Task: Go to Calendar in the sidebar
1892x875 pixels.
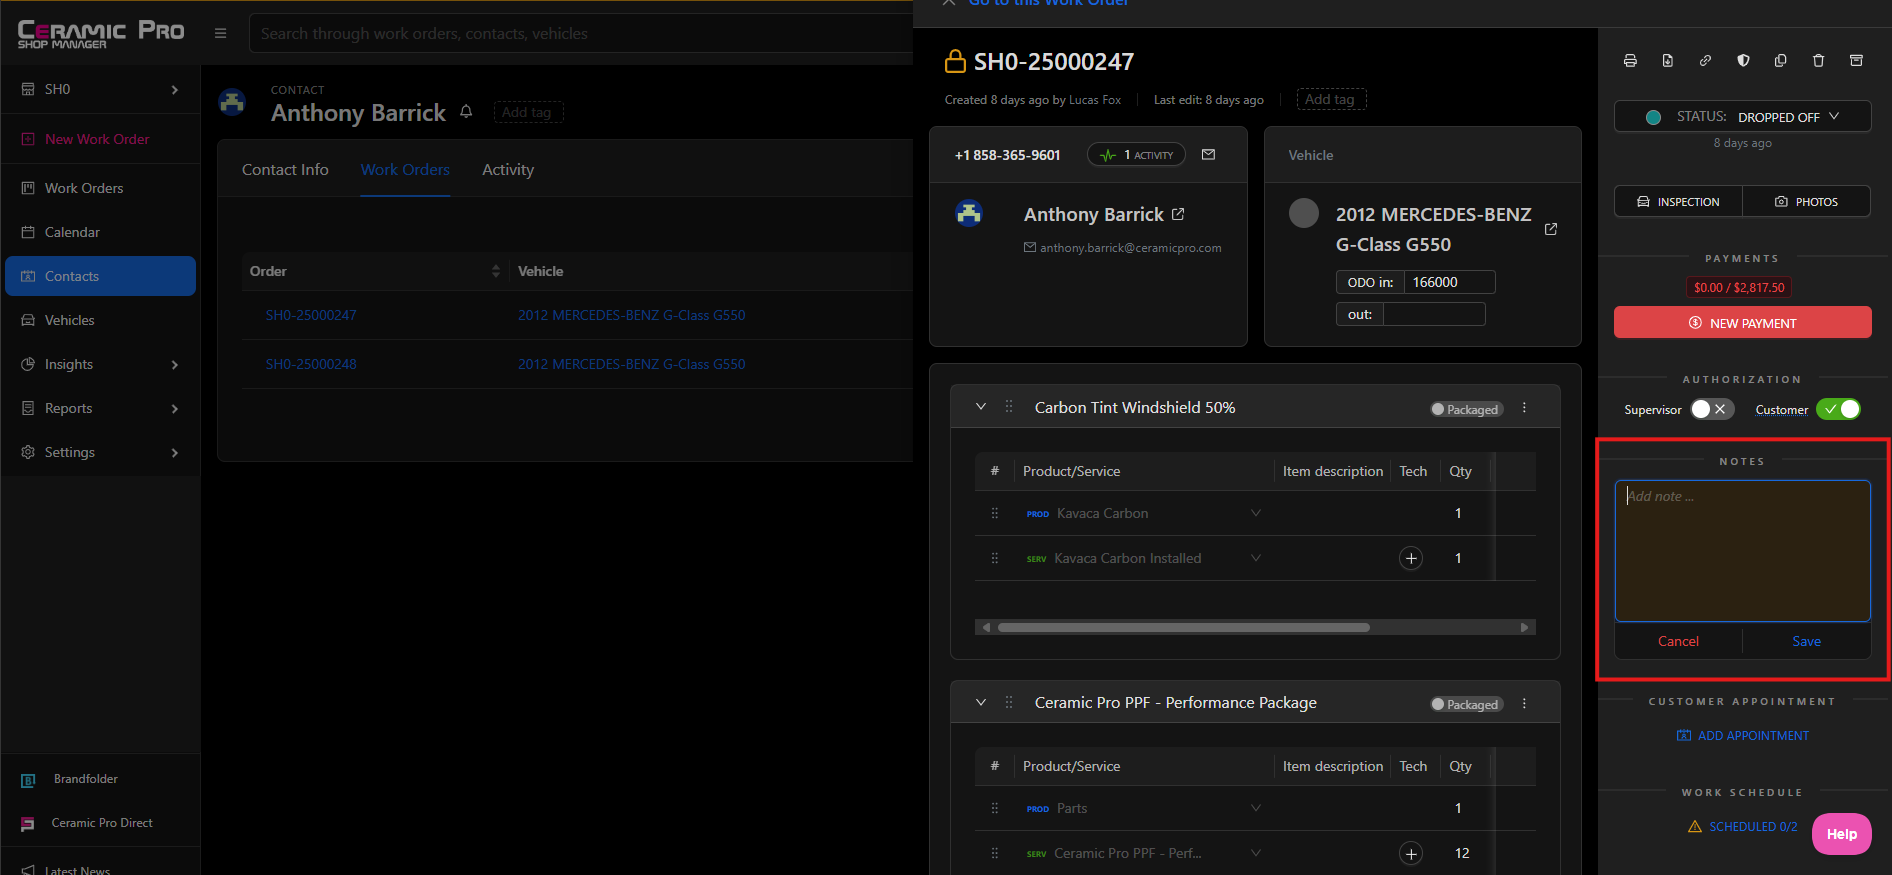Action: tap(100, 232)
